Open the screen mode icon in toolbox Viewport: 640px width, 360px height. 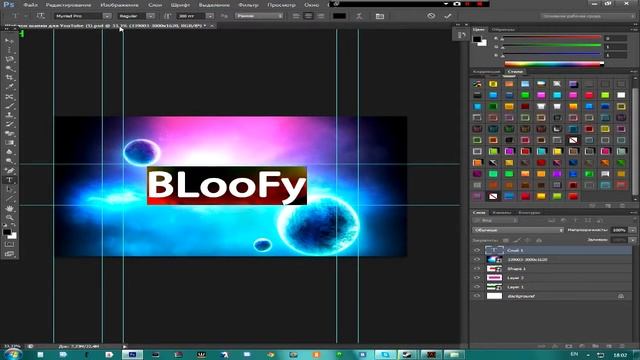click(9, 254)
